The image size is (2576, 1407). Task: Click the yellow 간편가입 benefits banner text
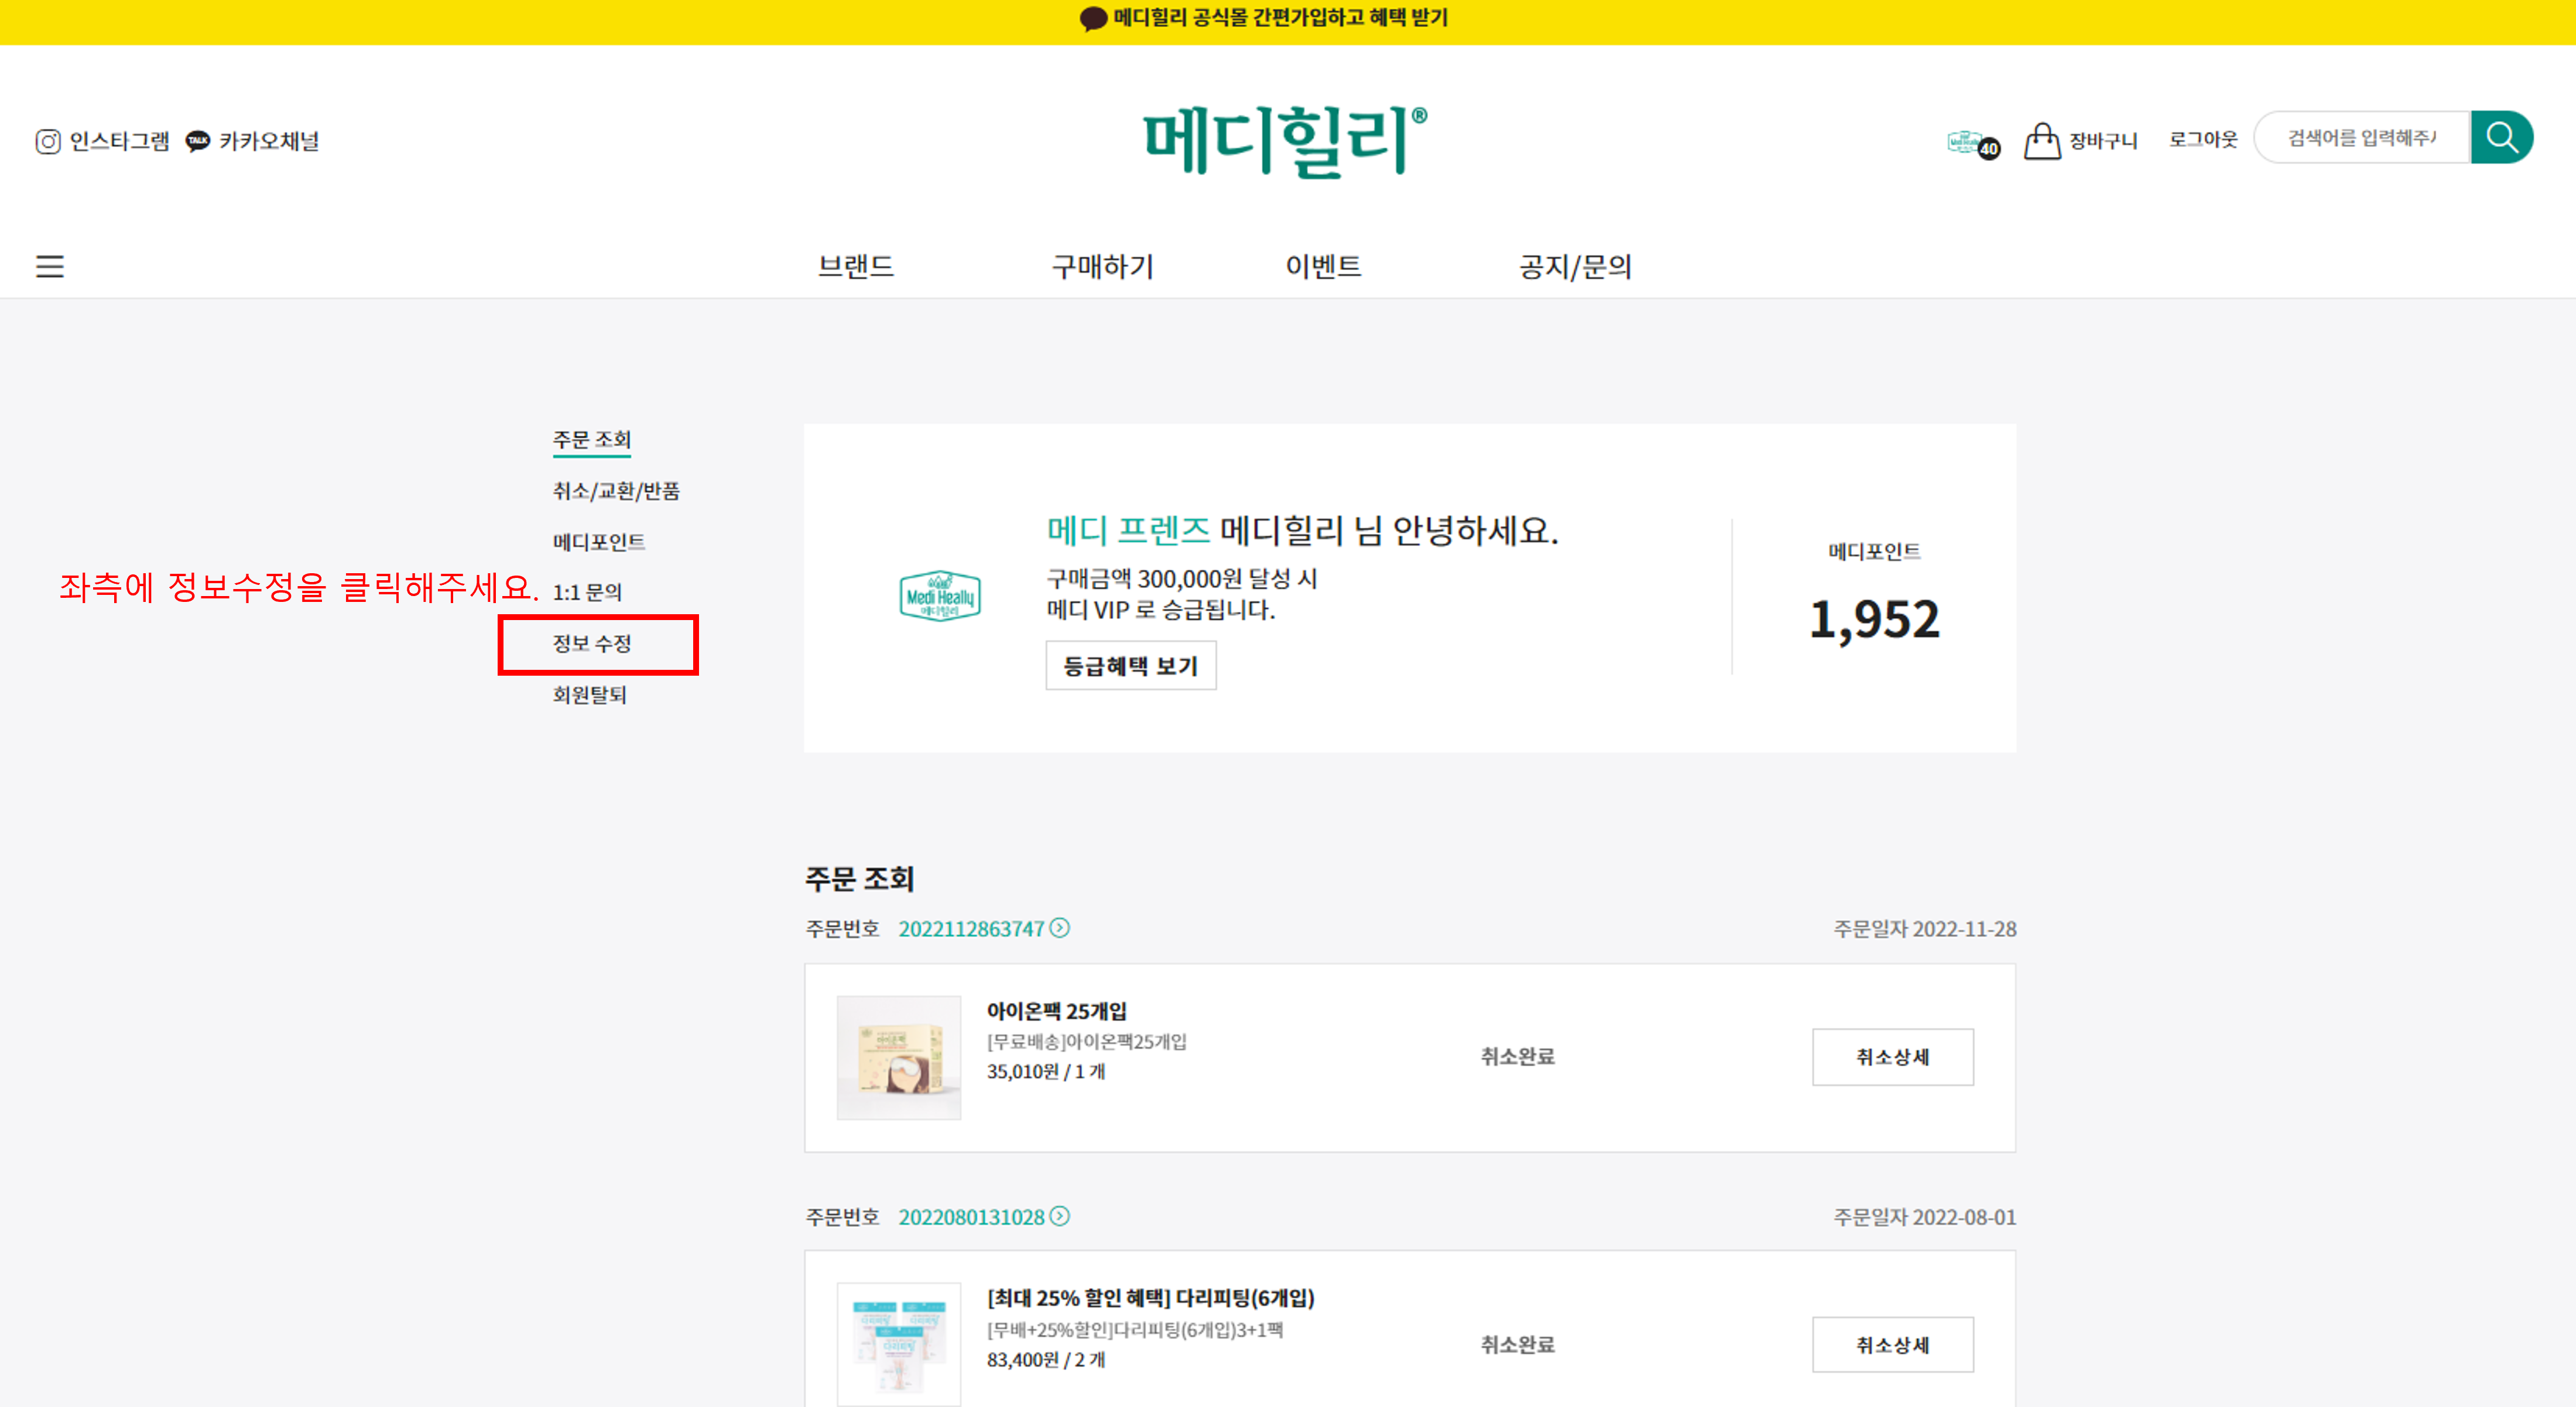click(x=1280, y=18)
